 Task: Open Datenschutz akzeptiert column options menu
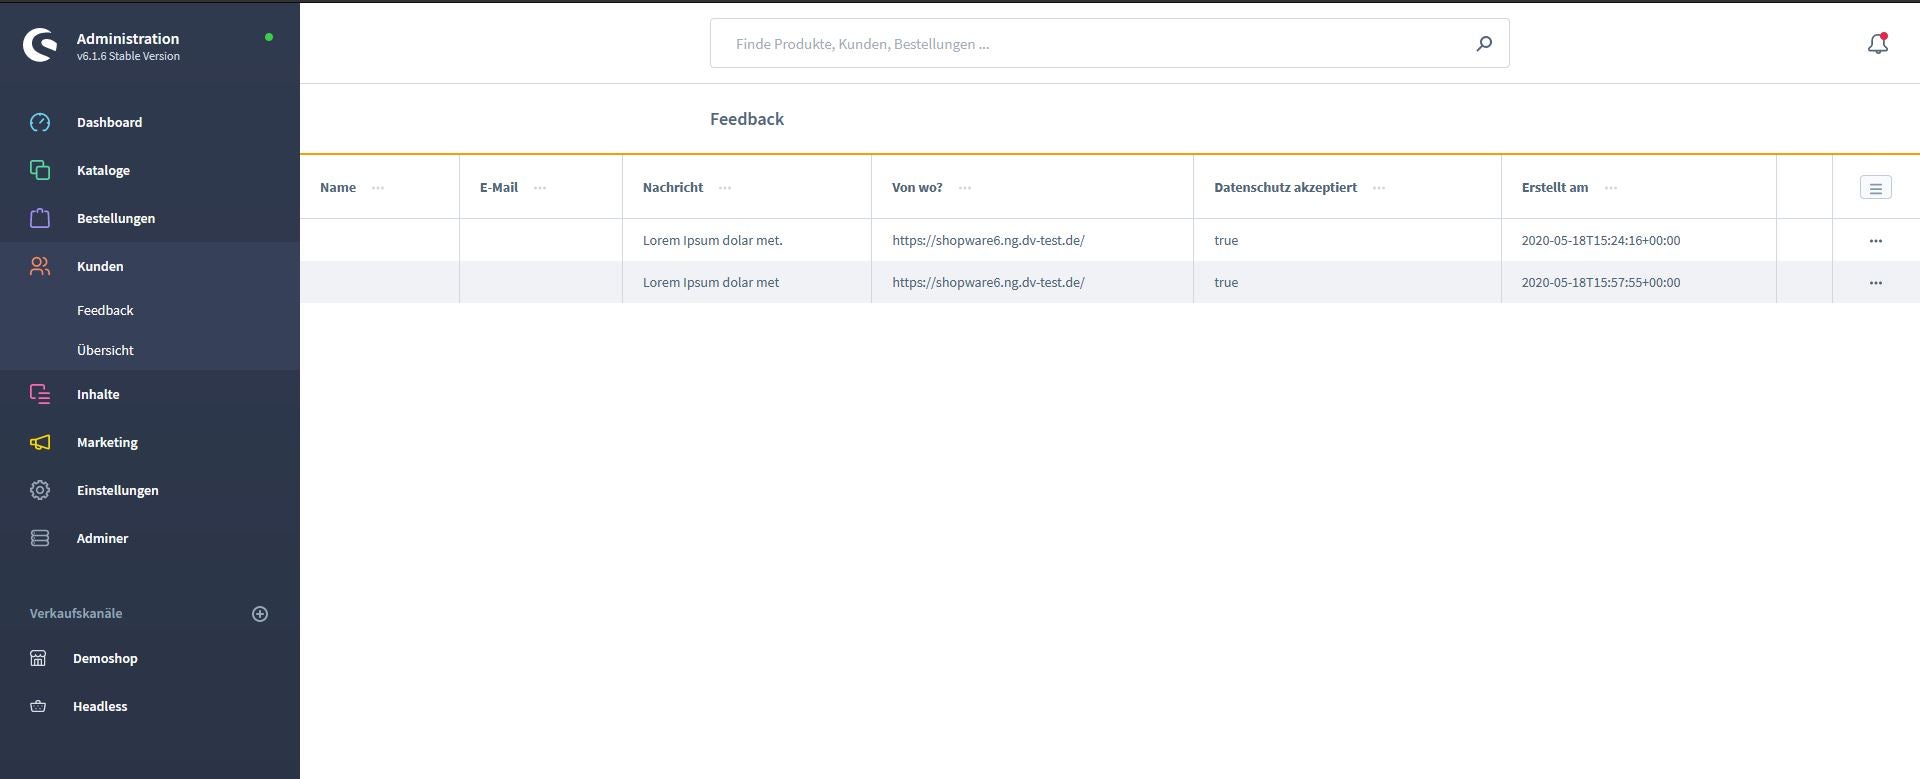[1379, 187]
